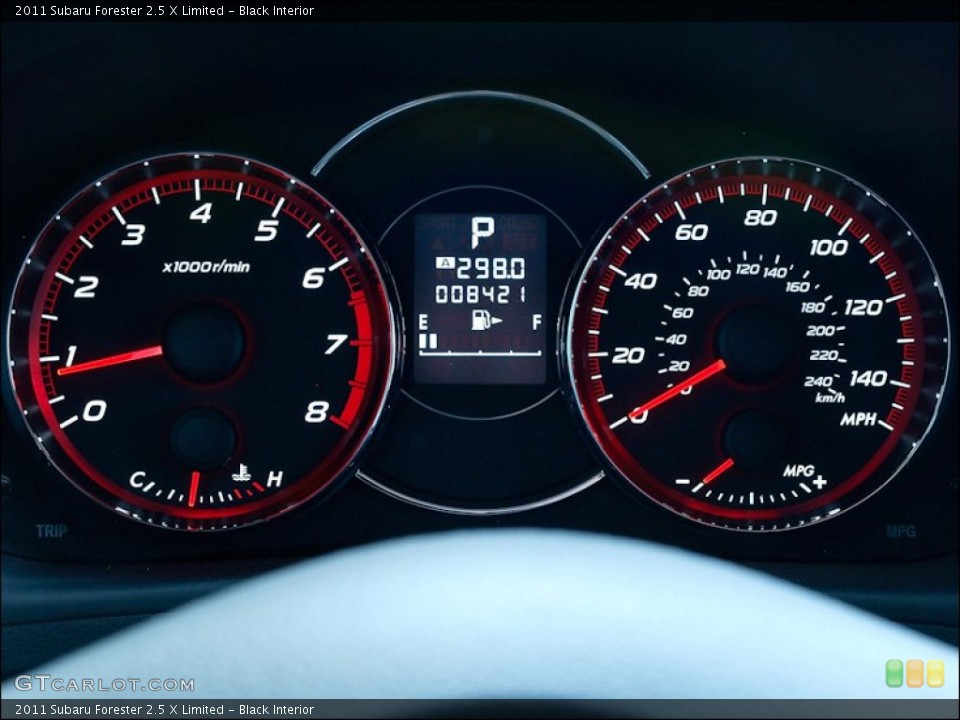Click the tachometer number 6

point(313,278)
